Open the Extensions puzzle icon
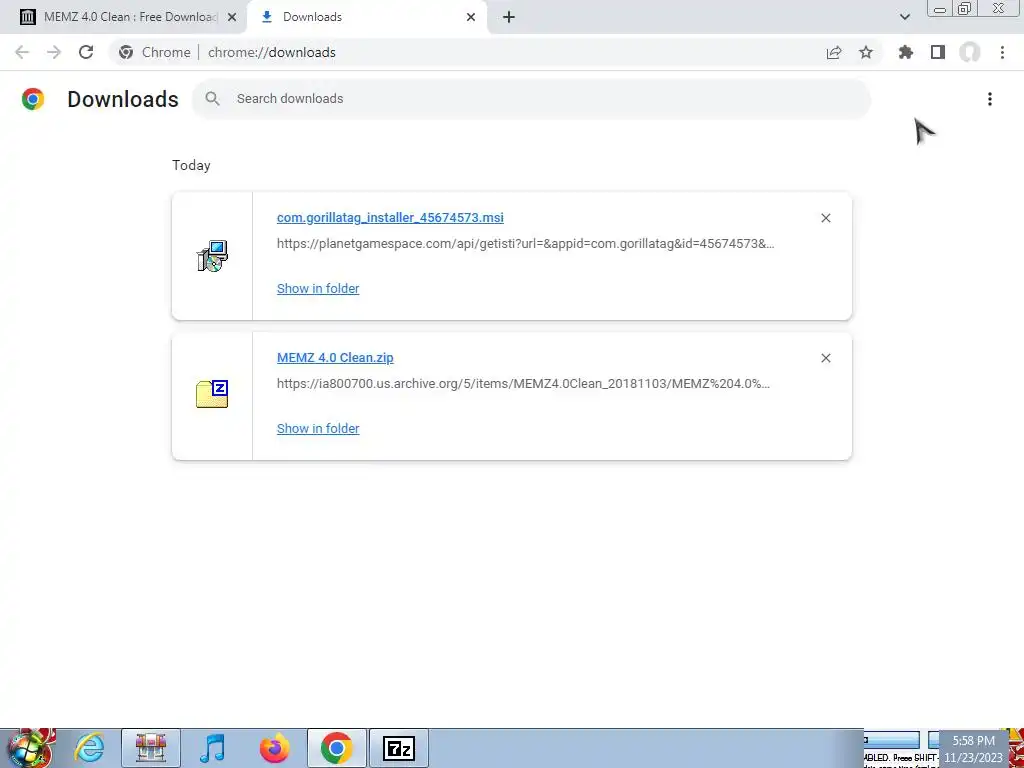The image size is (1024, 768). pos(905,52)
